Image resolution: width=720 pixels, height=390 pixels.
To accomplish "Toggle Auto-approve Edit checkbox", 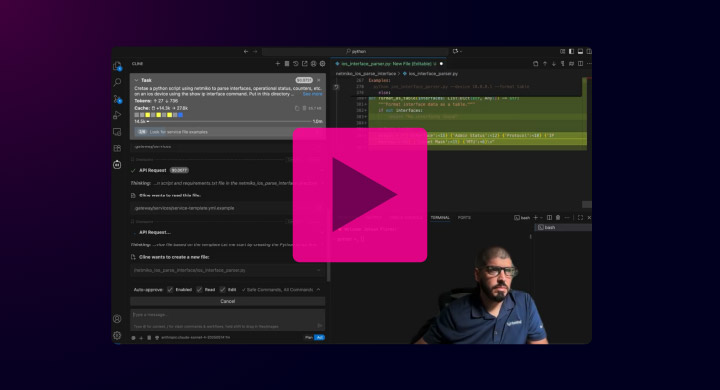I will [x=223, y=290].
